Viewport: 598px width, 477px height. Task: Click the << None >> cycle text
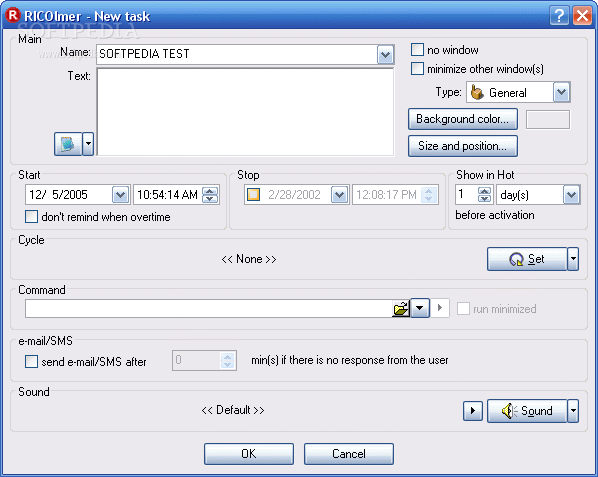pos(249,259)
